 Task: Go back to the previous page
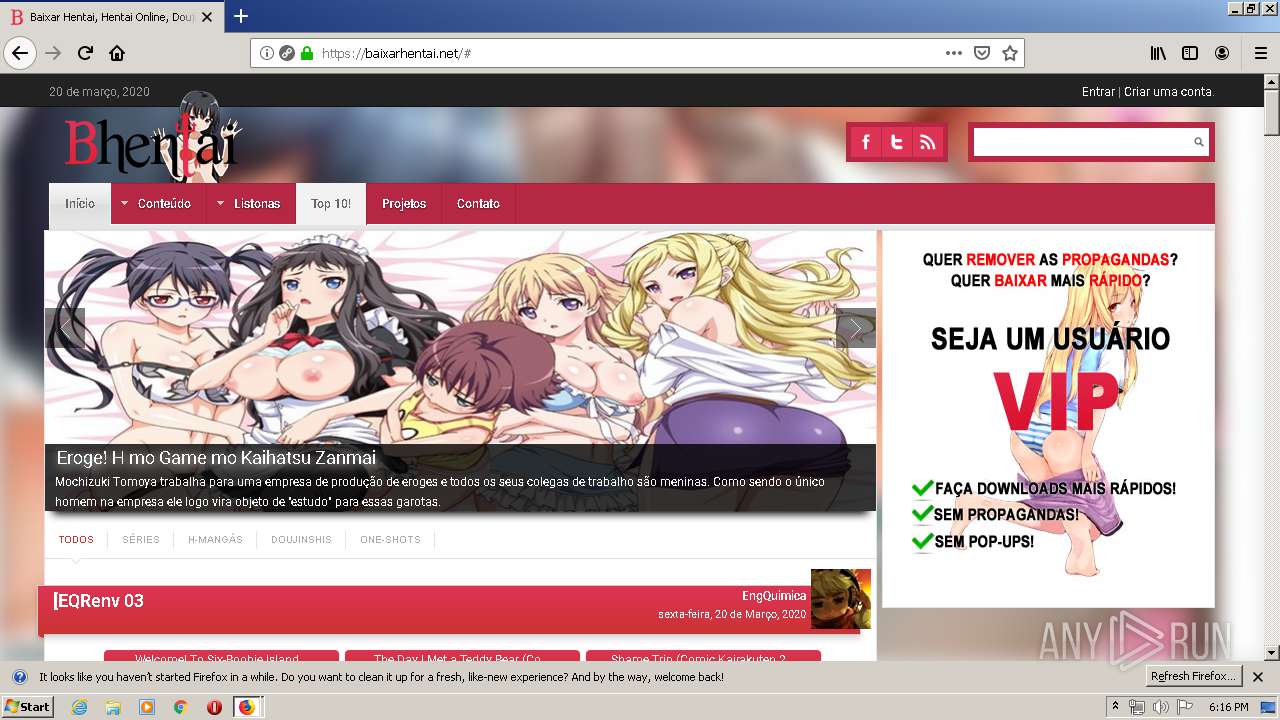tap(20, 53)
